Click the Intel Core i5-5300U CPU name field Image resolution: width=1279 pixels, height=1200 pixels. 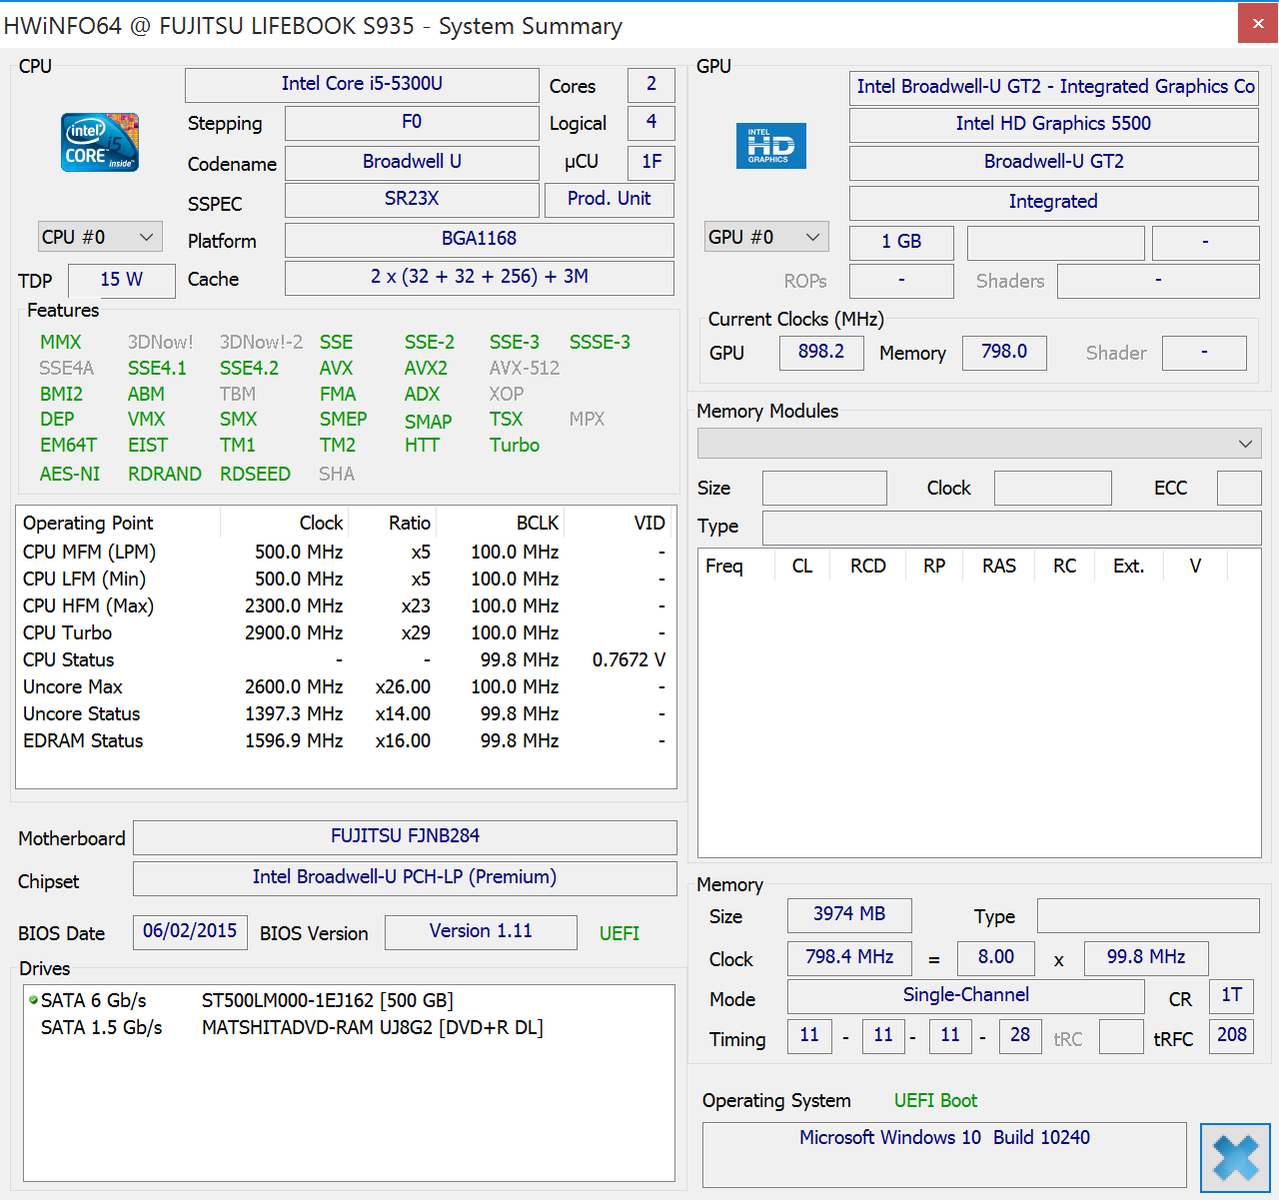pos(362,84)
